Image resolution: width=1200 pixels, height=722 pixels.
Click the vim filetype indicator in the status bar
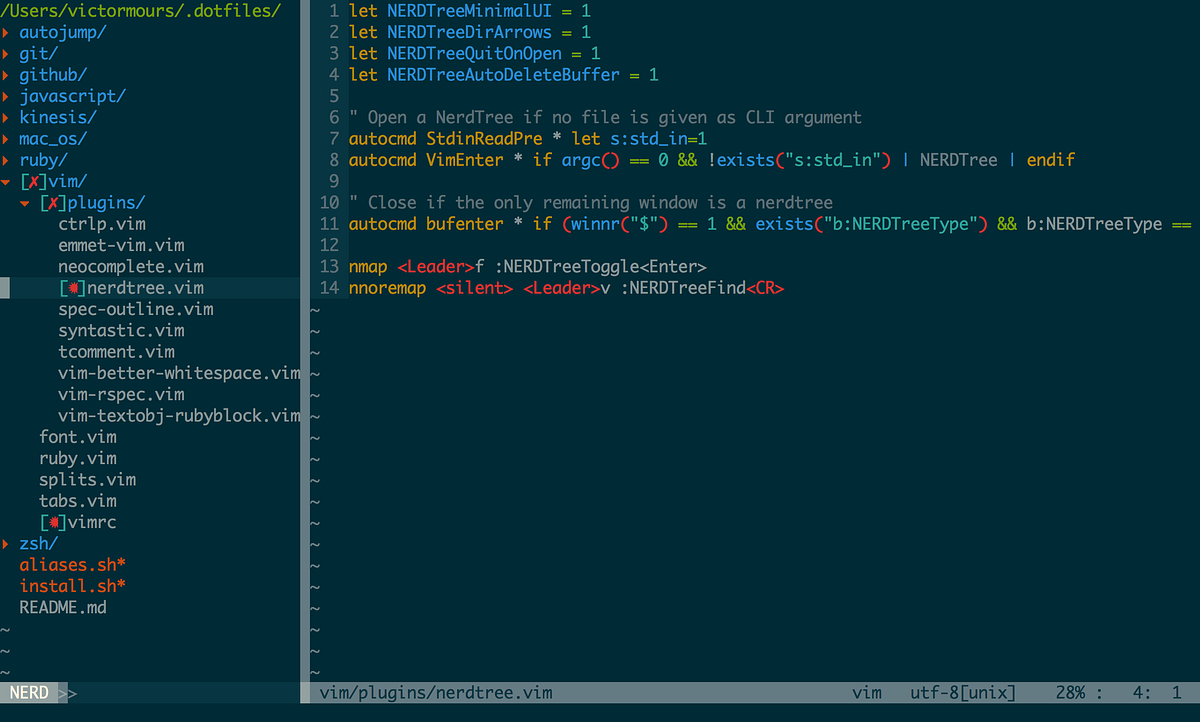866,691
